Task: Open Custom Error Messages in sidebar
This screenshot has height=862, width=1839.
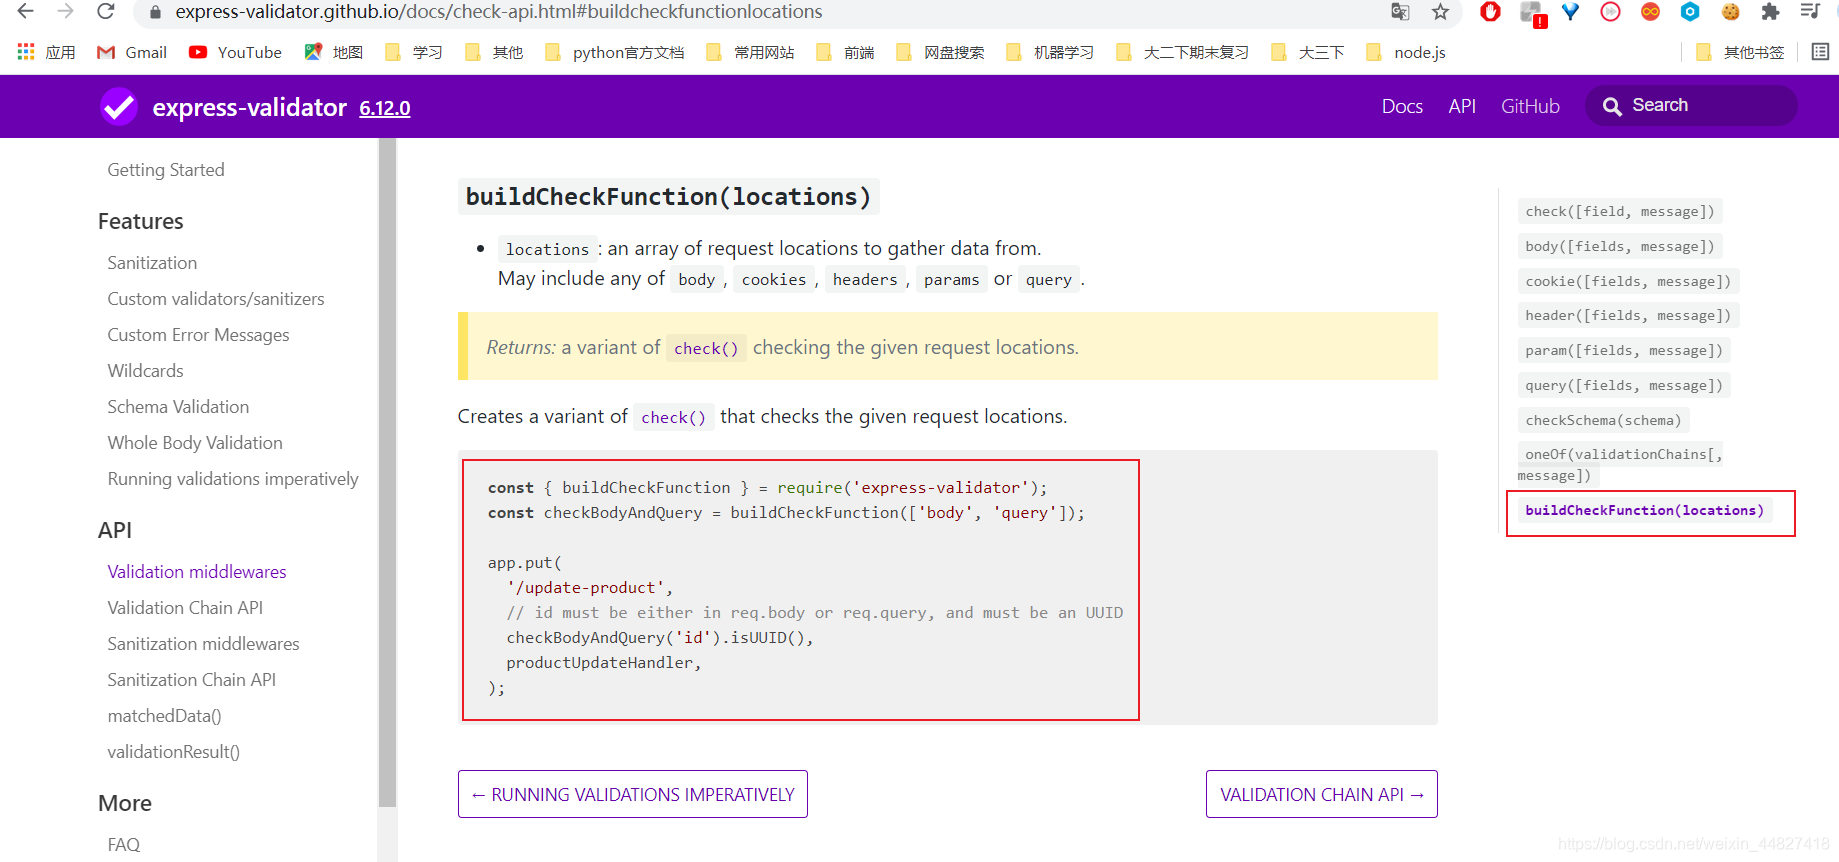Action: 198,335
